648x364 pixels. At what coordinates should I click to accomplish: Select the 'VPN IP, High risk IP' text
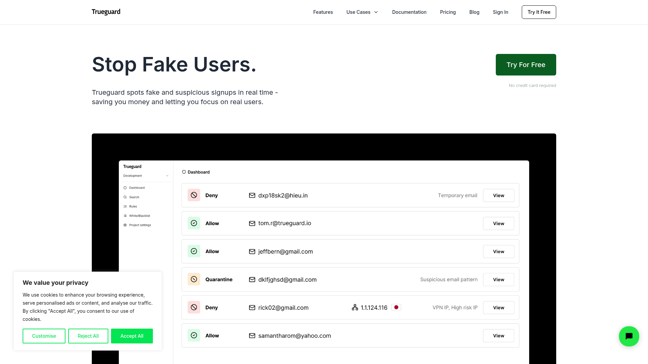point(455,308)
